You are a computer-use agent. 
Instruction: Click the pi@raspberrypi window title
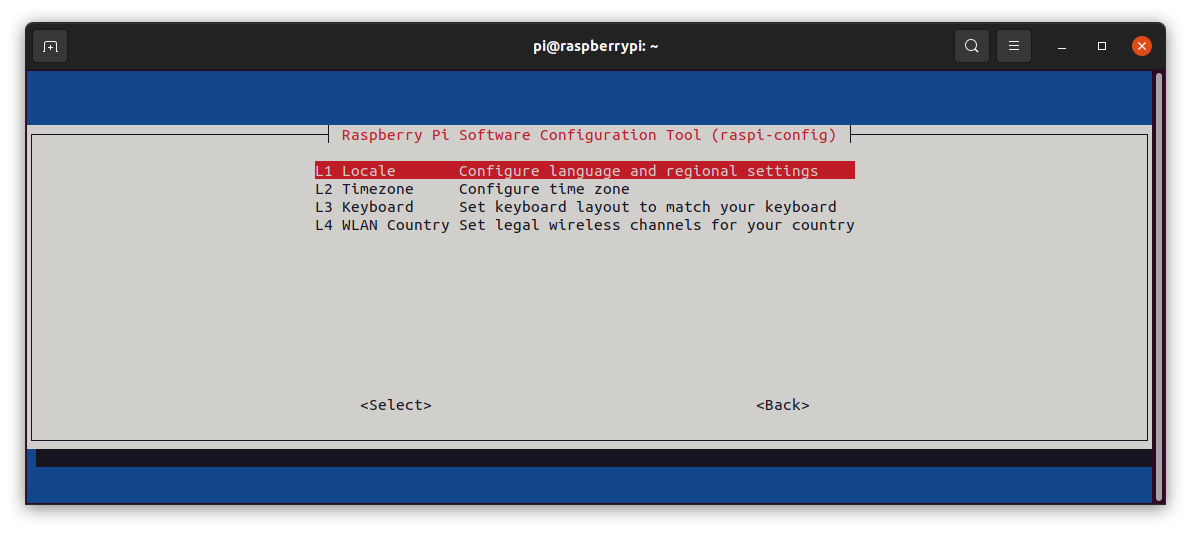[596, 46]
